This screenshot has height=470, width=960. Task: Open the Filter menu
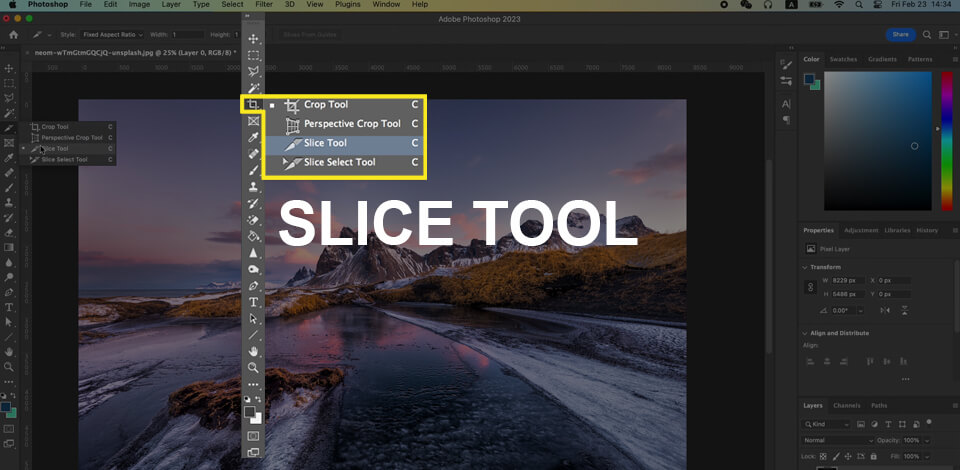[264, 4]
